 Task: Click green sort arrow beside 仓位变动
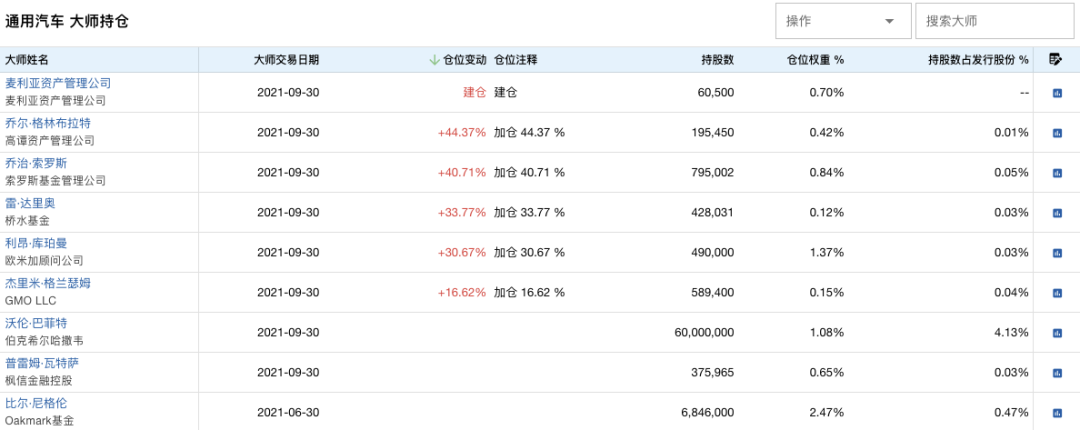click(x=434, y=60)
